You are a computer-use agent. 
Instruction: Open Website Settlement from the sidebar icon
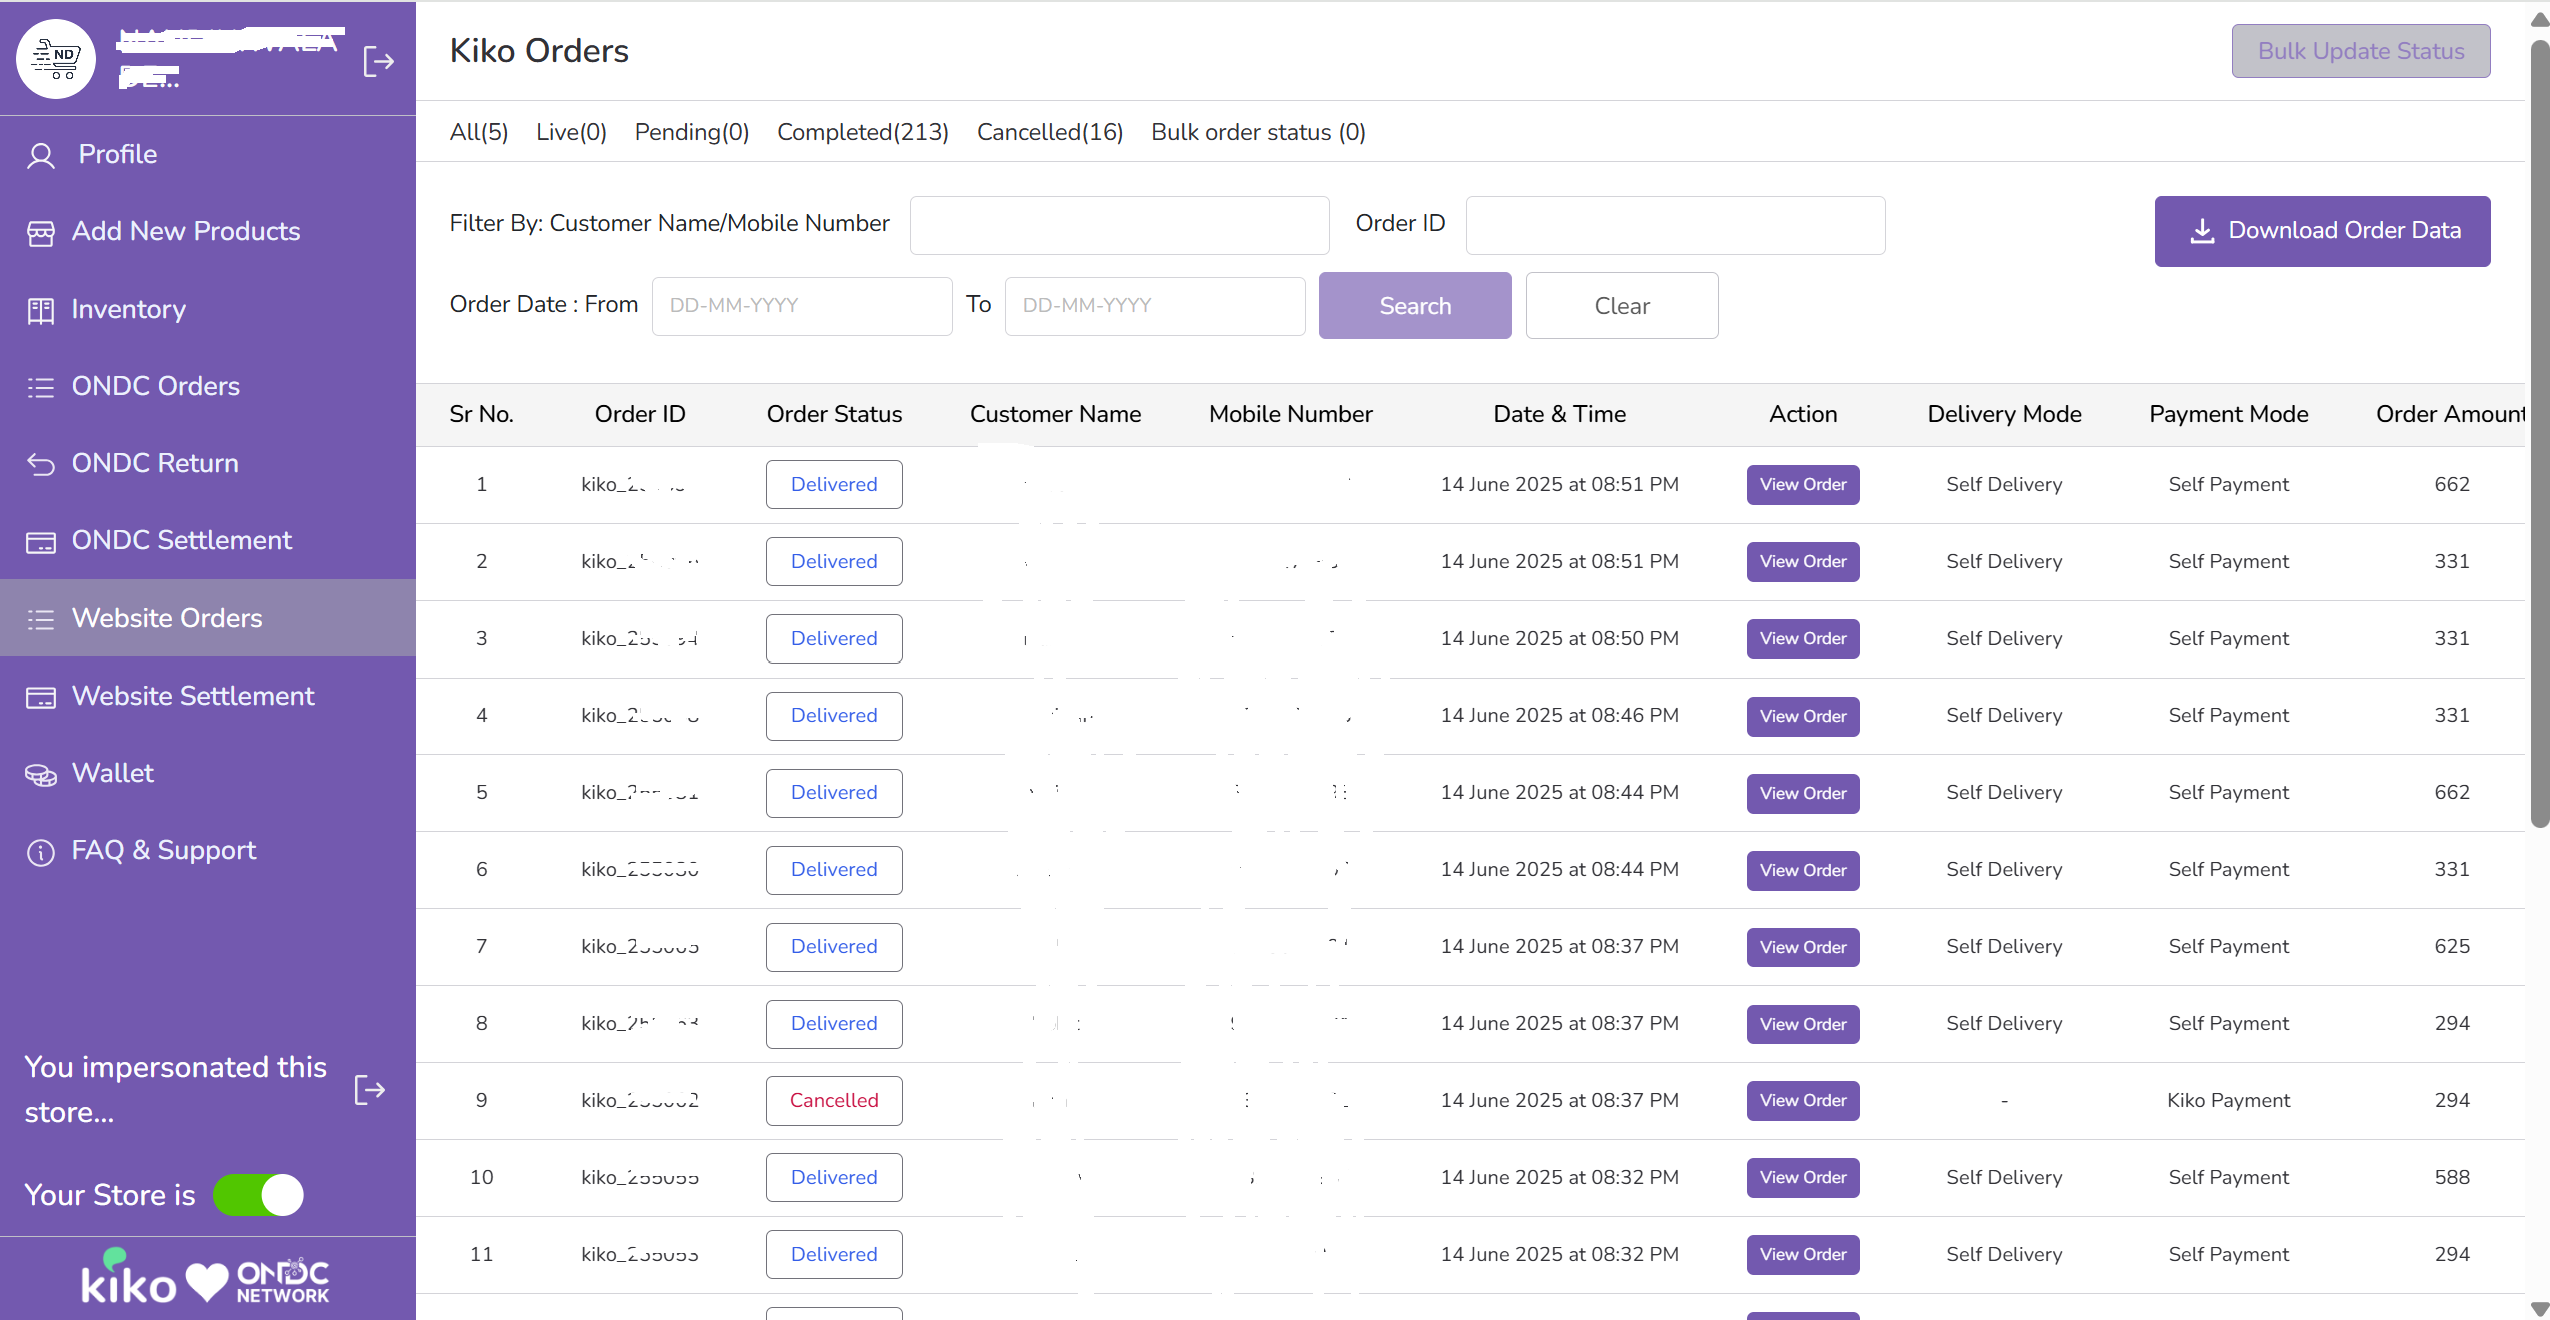click(x=41, y=697)
